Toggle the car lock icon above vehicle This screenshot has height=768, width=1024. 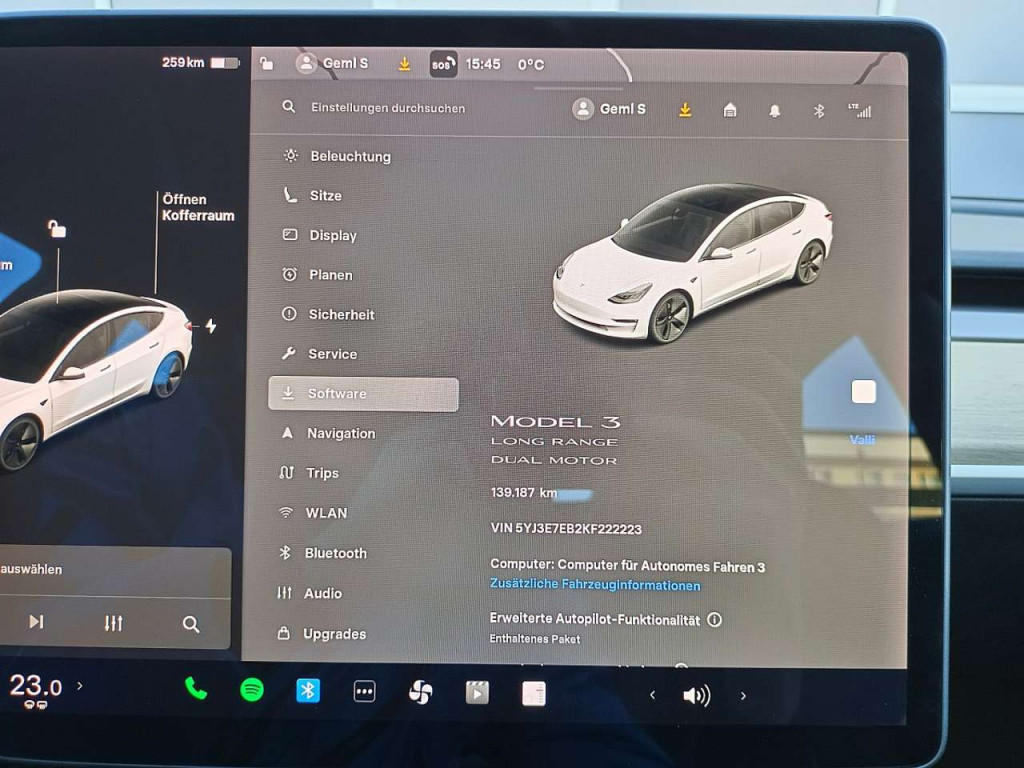[x=57, y=230]
